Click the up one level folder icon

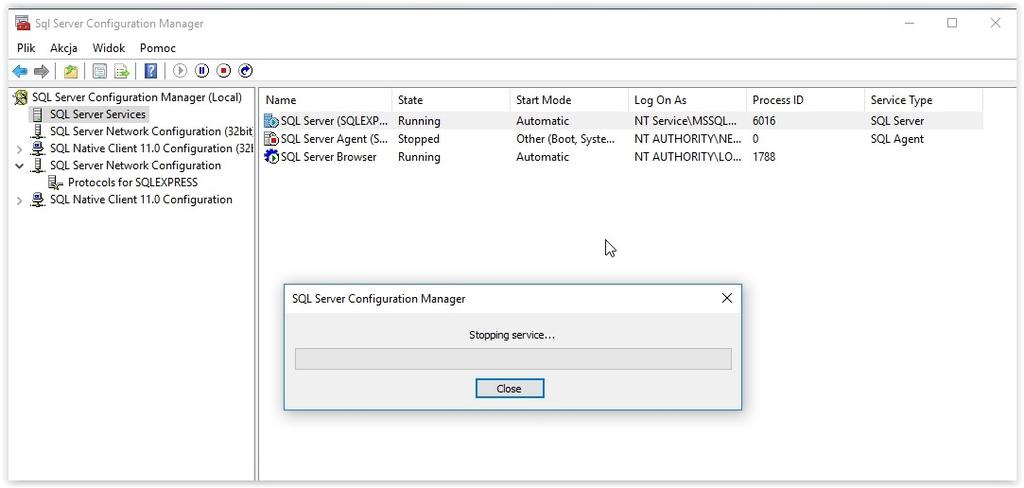(x=71, y=71)
